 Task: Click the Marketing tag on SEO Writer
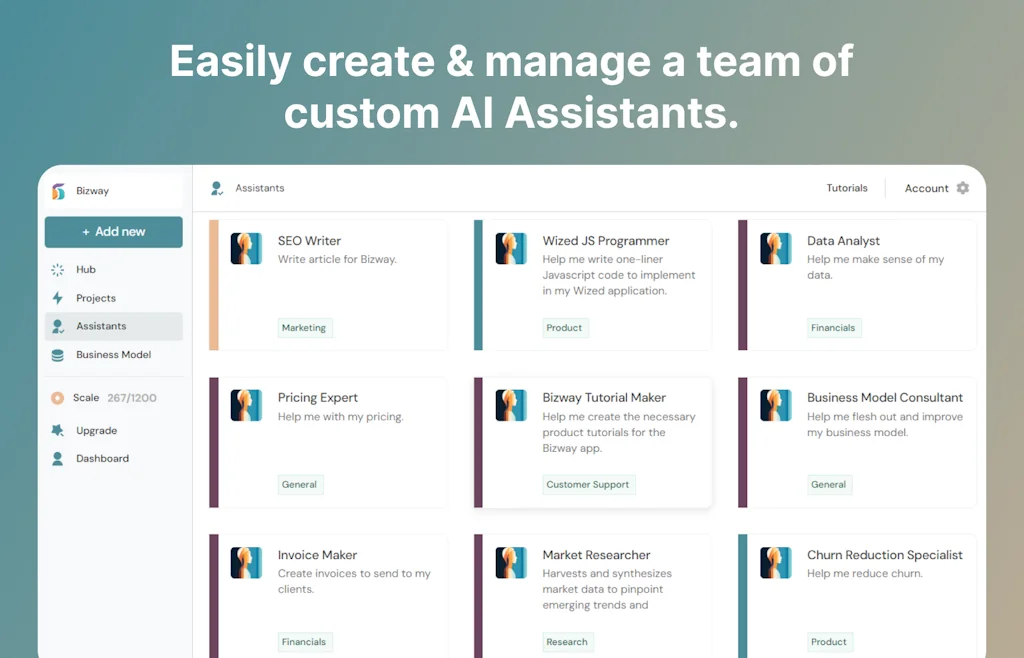pyautogui.click(x=305, y=327)
